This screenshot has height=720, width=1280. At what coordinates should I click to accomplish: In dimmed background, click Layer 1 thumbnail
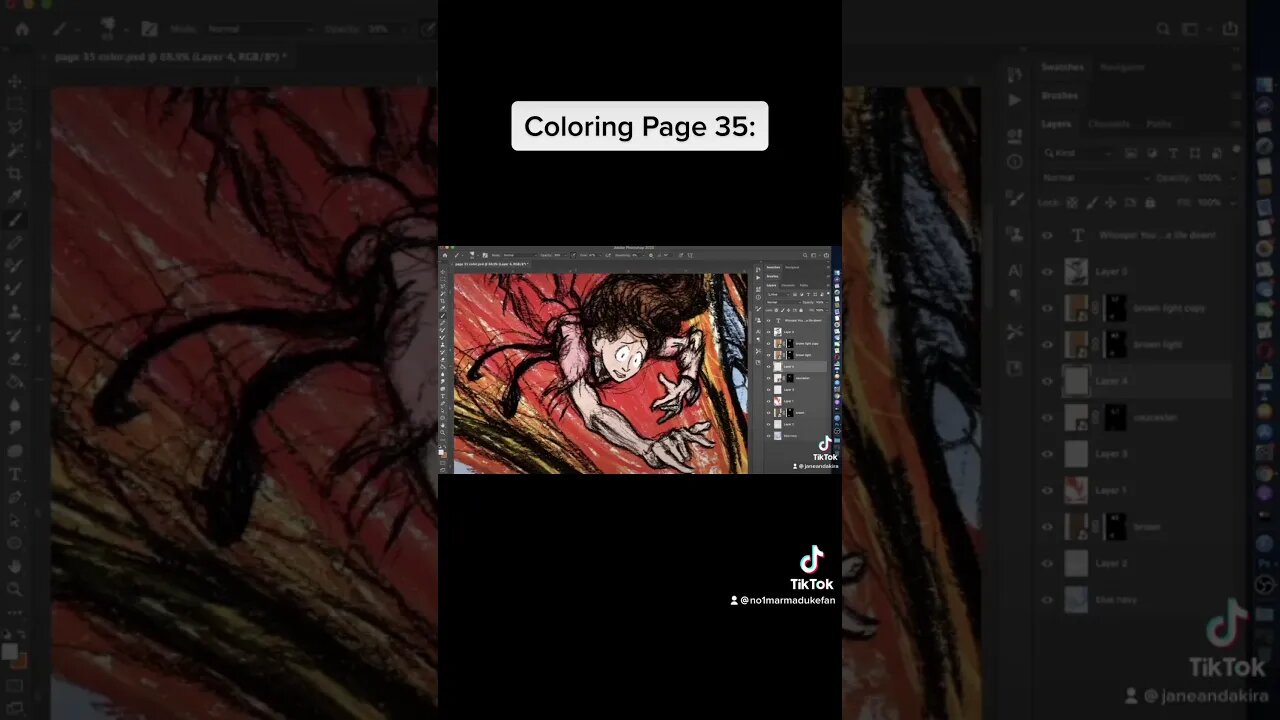1076,490
